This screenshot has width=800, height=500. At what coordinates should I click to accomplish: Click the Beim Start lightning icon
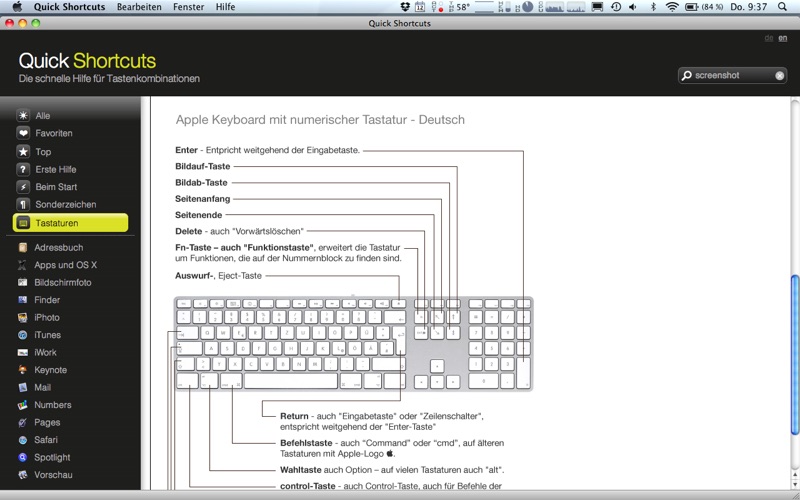click(x=23, y=187)
